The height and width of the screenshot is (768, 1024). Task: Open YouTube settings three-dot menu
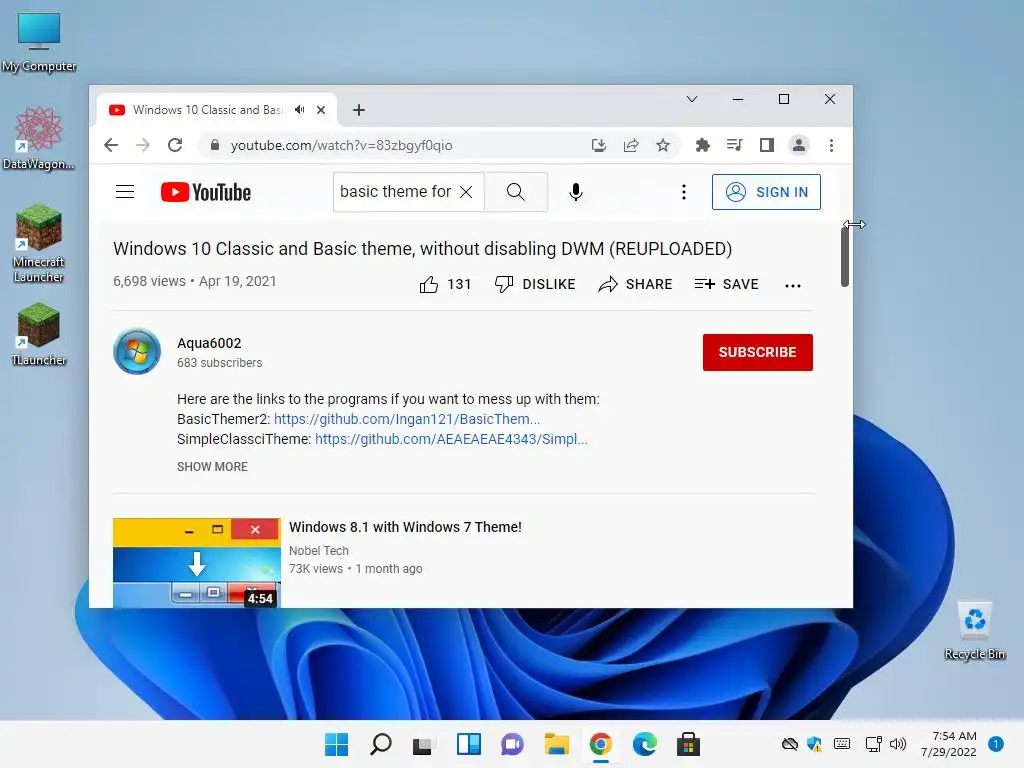[684, 191]
